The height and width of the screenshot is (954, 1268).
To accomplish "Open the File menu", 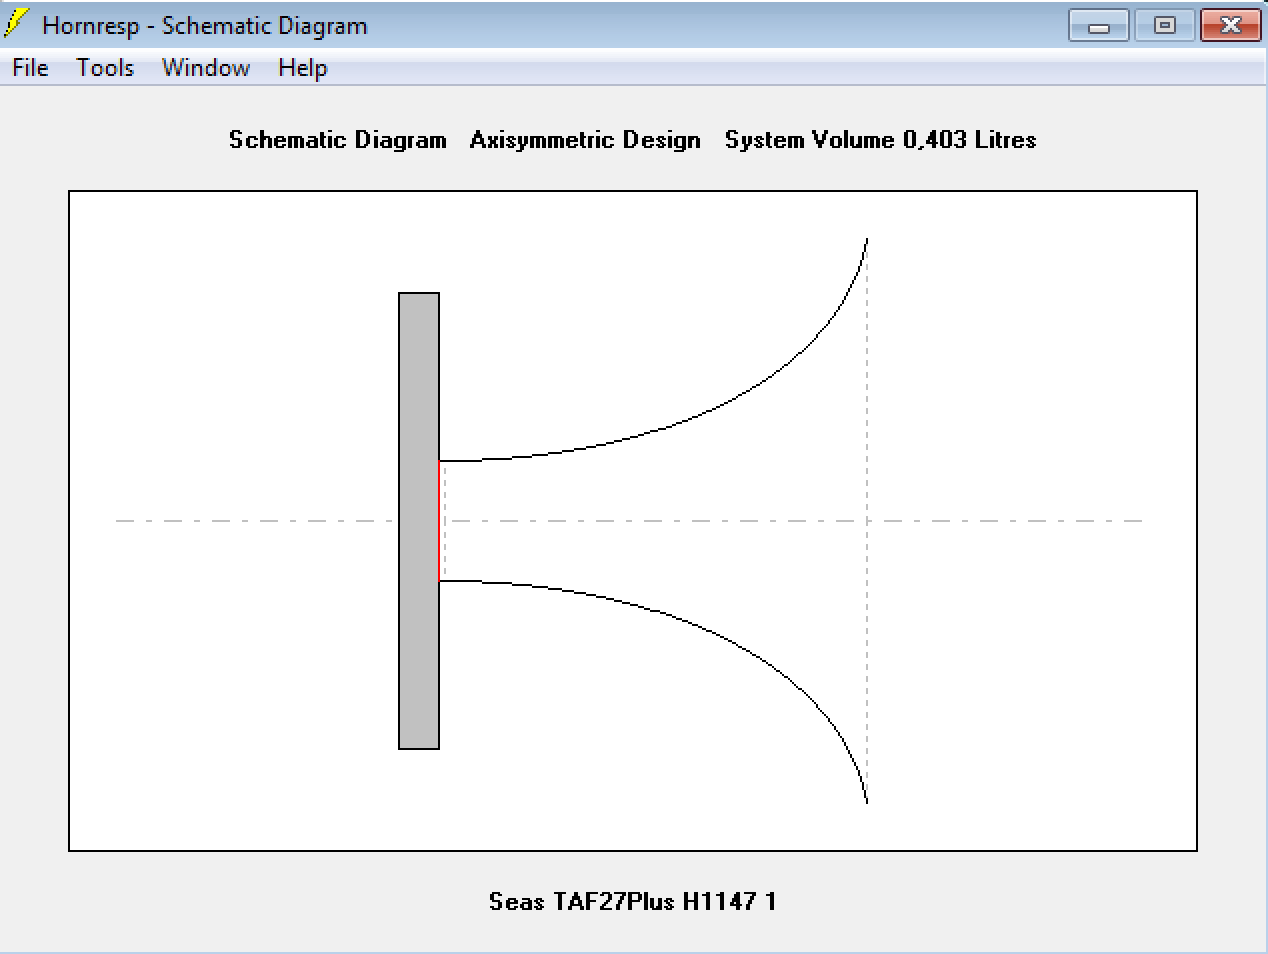I will pos(30,68).
